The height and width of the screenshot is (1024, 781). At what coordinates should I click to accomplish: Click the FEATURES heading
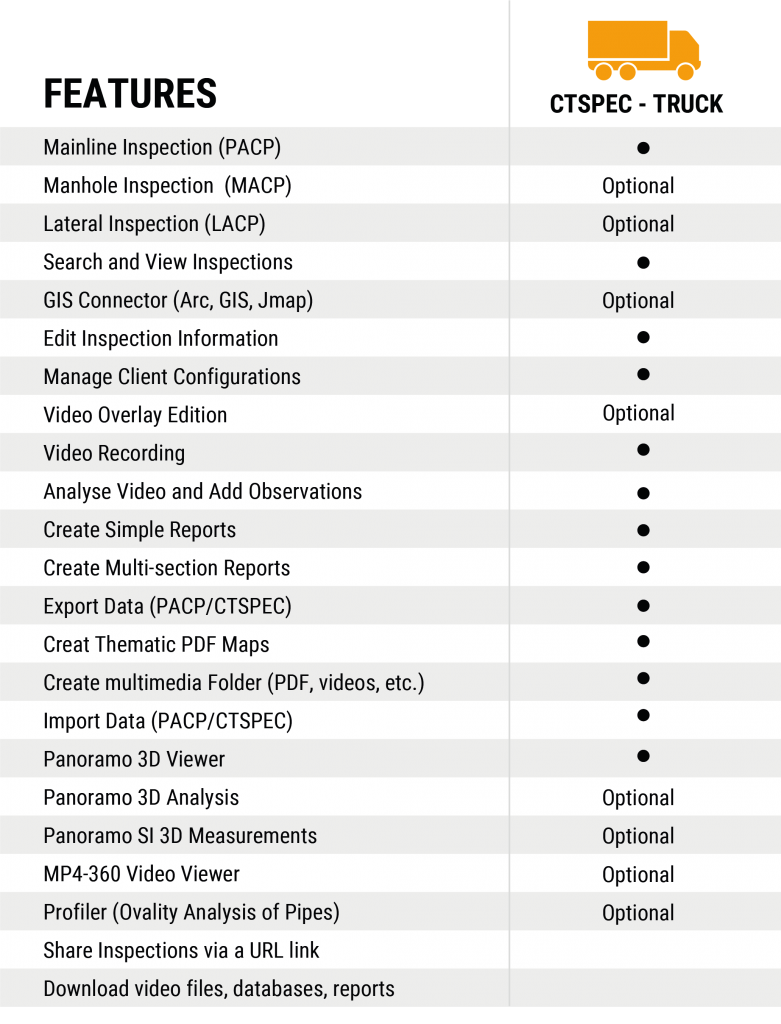click(x=130, y=94)
